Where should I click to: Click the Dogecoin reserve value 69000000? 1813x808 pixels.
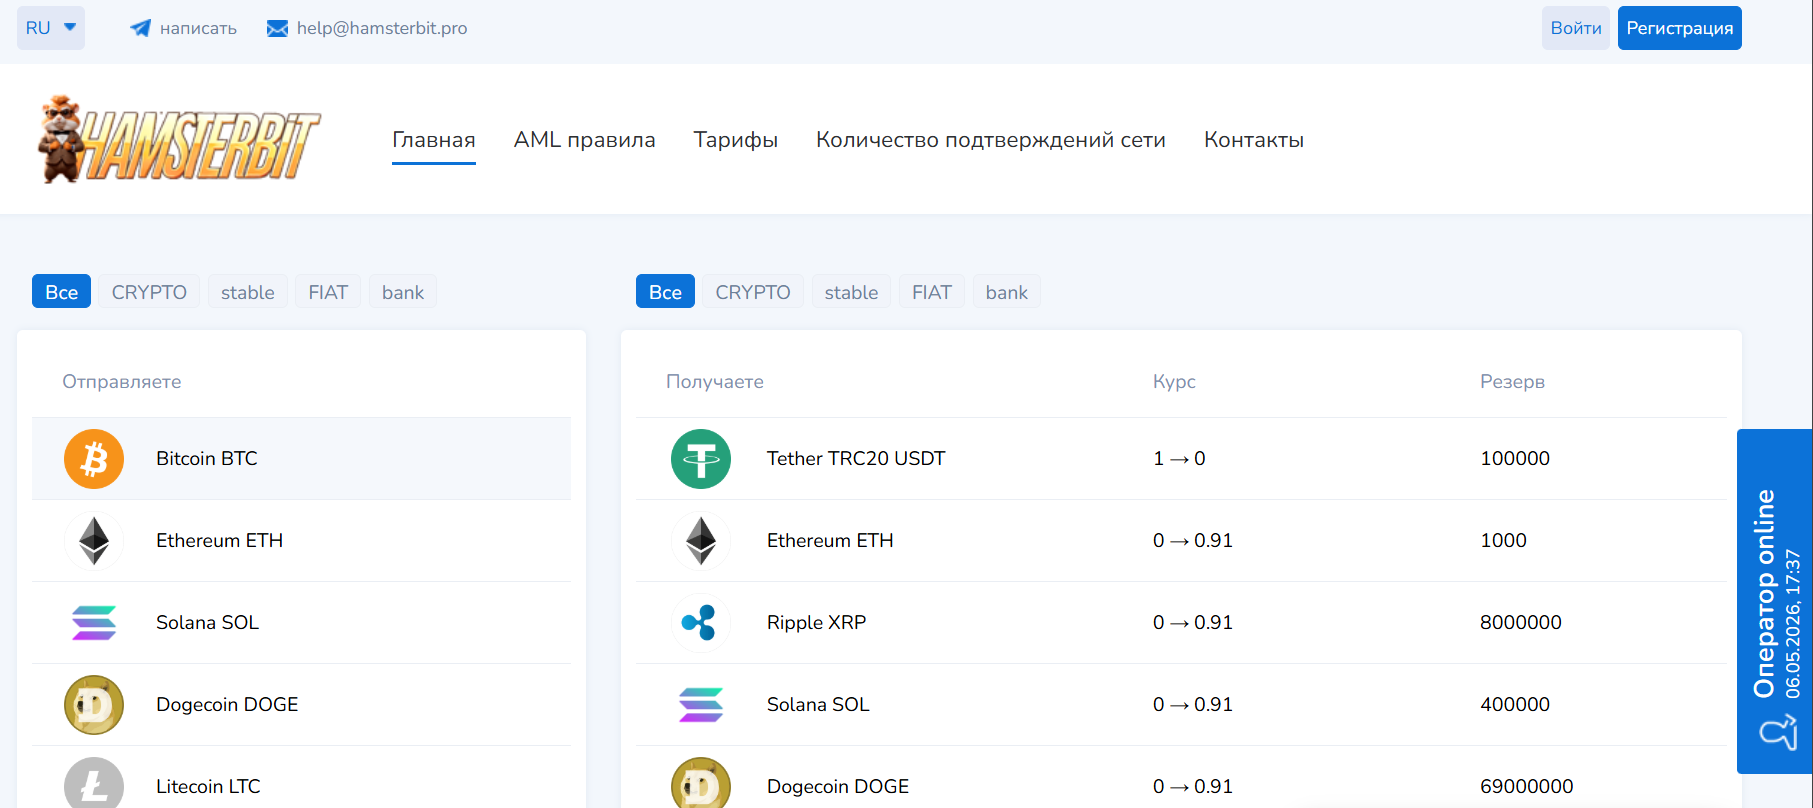(x=1527, y=787)
